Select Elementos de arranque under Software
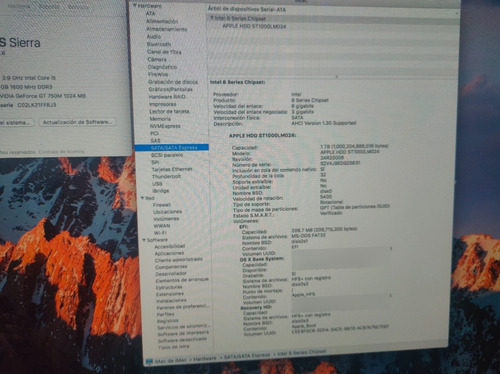This screenshot has height=374, width=500. tap(182, 280)
